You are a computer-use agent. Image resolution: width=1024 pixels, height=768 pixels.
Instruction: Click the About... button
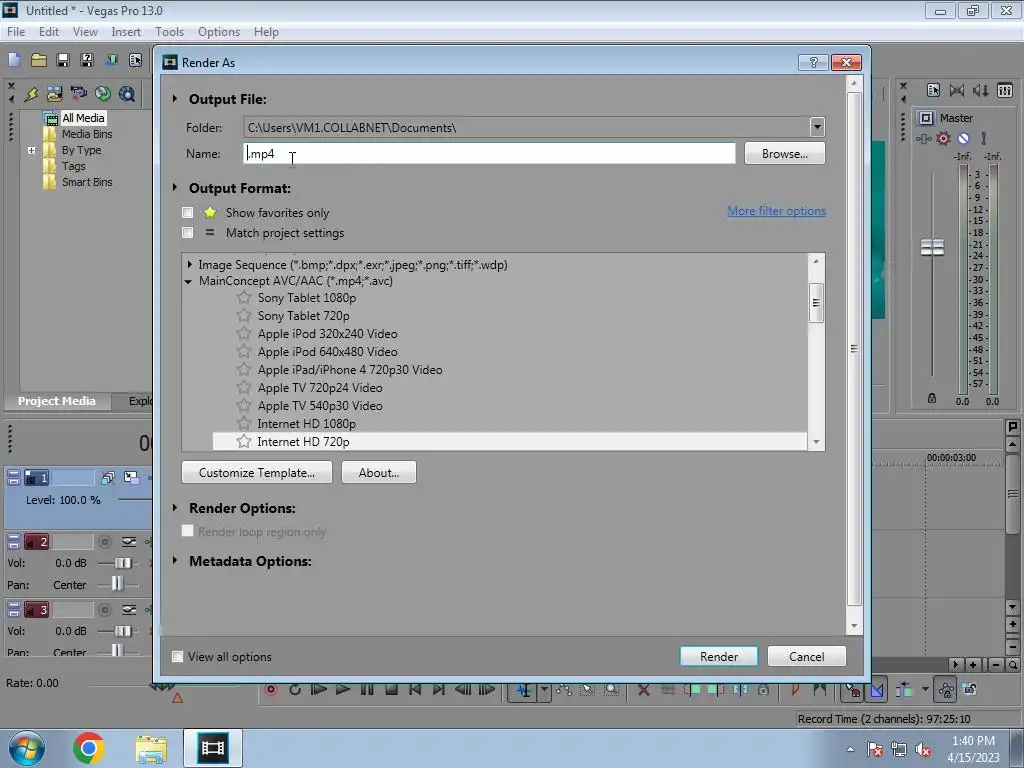379,472
